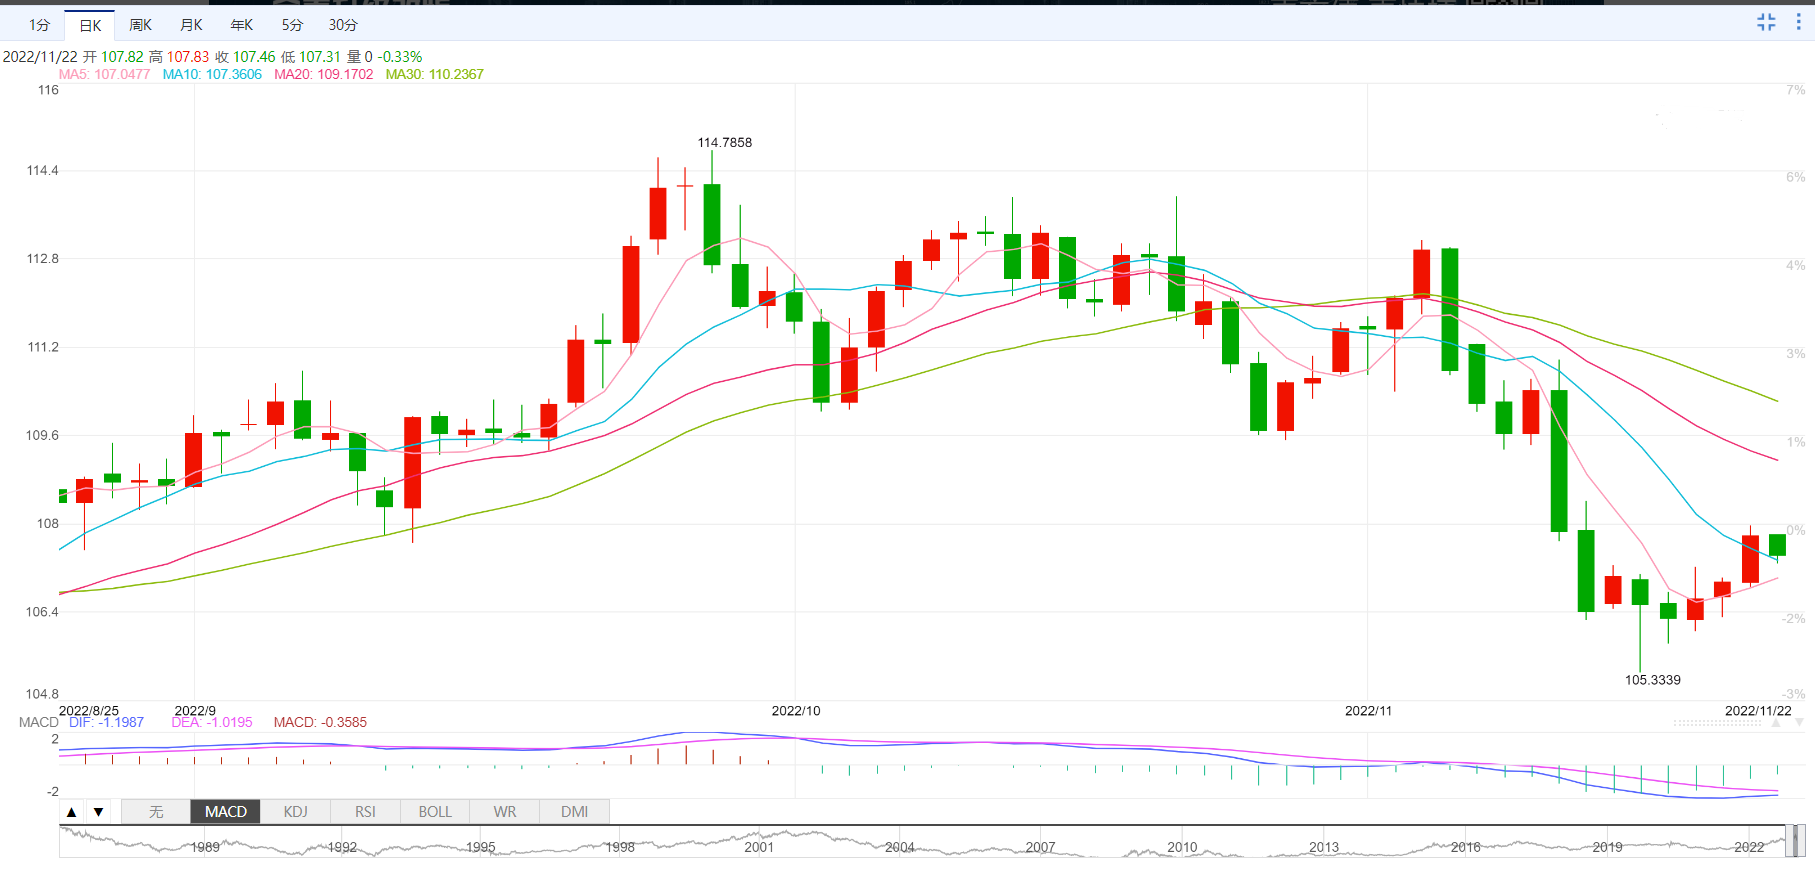Enable the RSI indicator
The width and height of the screenshot is (1815, 890).
(365, 812)
